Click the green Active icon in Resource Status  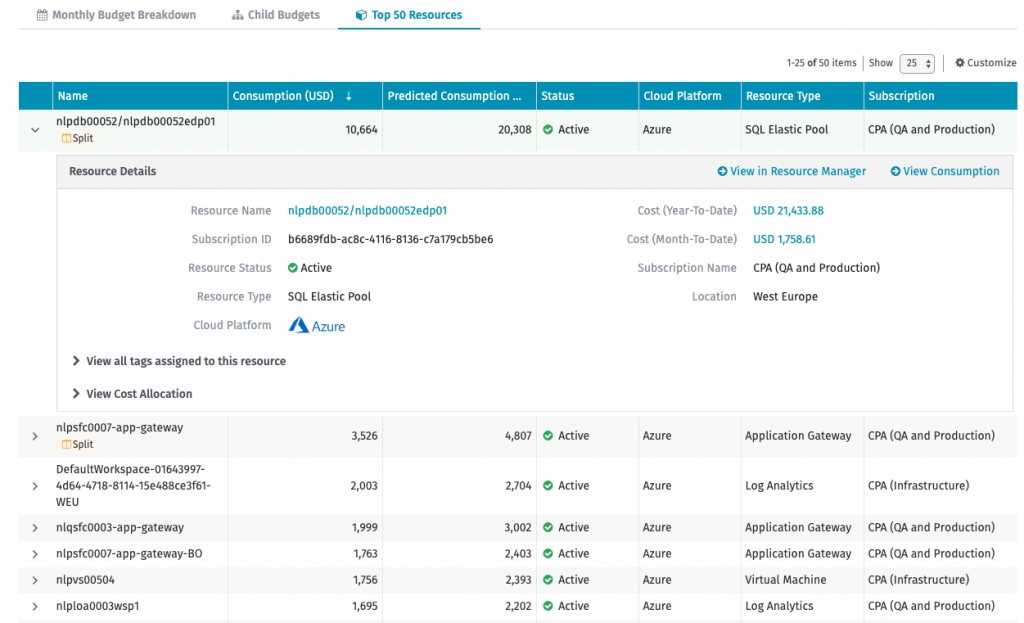[293, 268]
